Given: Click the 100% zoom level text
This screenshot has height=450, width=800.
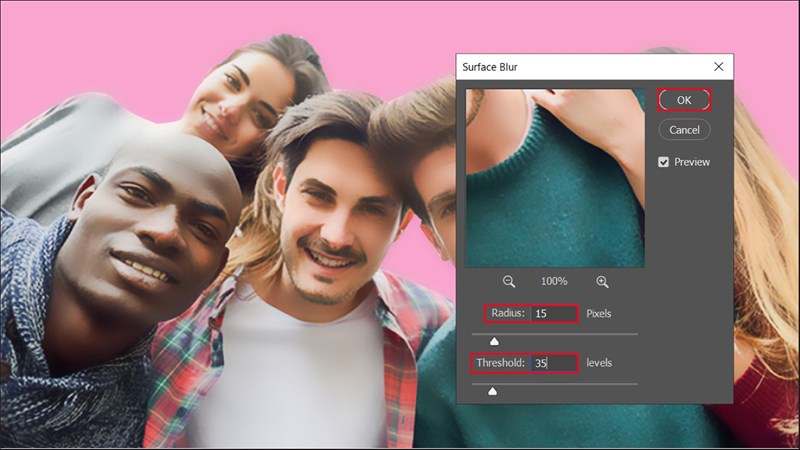Looking at the screenshot, I should [554, 281].
